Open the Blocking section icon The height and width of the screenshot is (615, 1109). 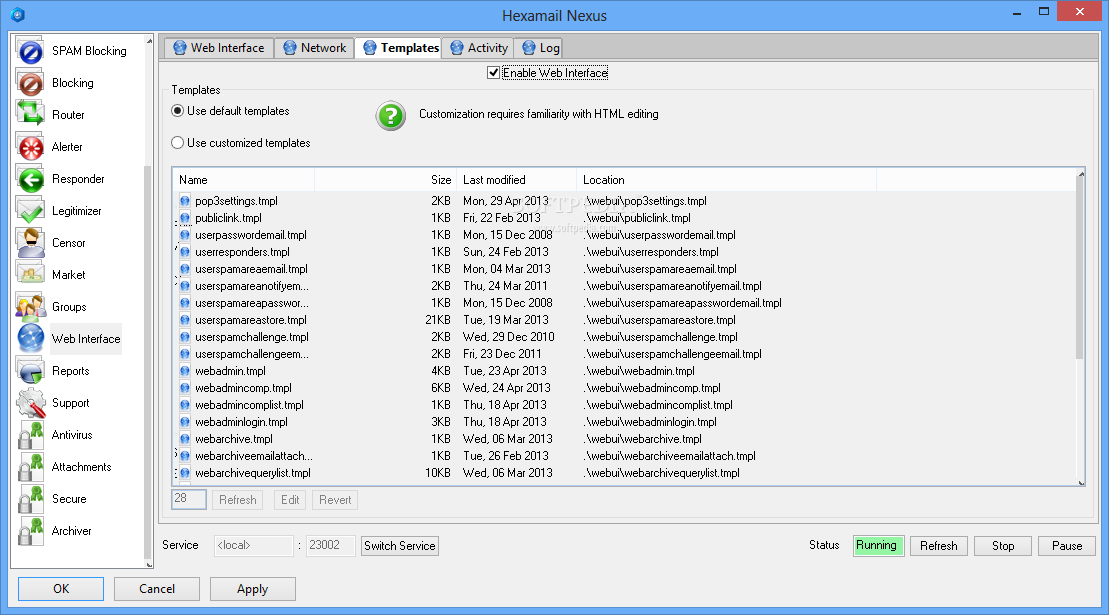(x=30, y=83)
